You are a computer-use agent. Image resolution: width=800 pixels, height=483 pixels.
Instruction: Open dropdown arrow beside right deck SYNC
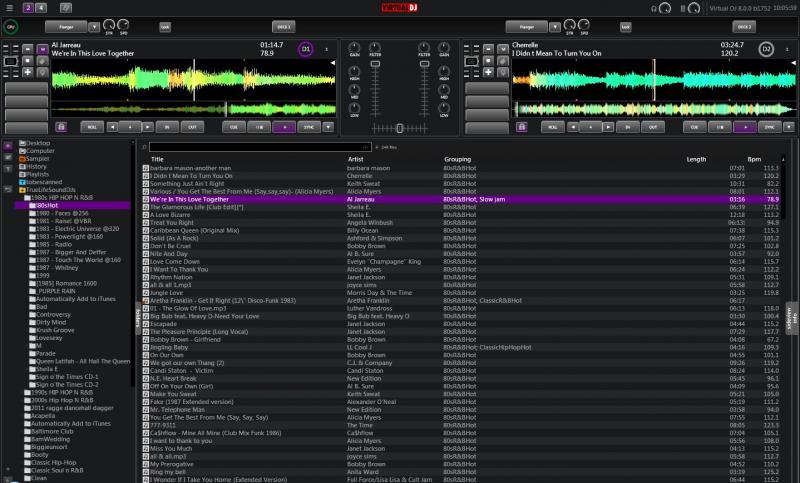[789, 127]
